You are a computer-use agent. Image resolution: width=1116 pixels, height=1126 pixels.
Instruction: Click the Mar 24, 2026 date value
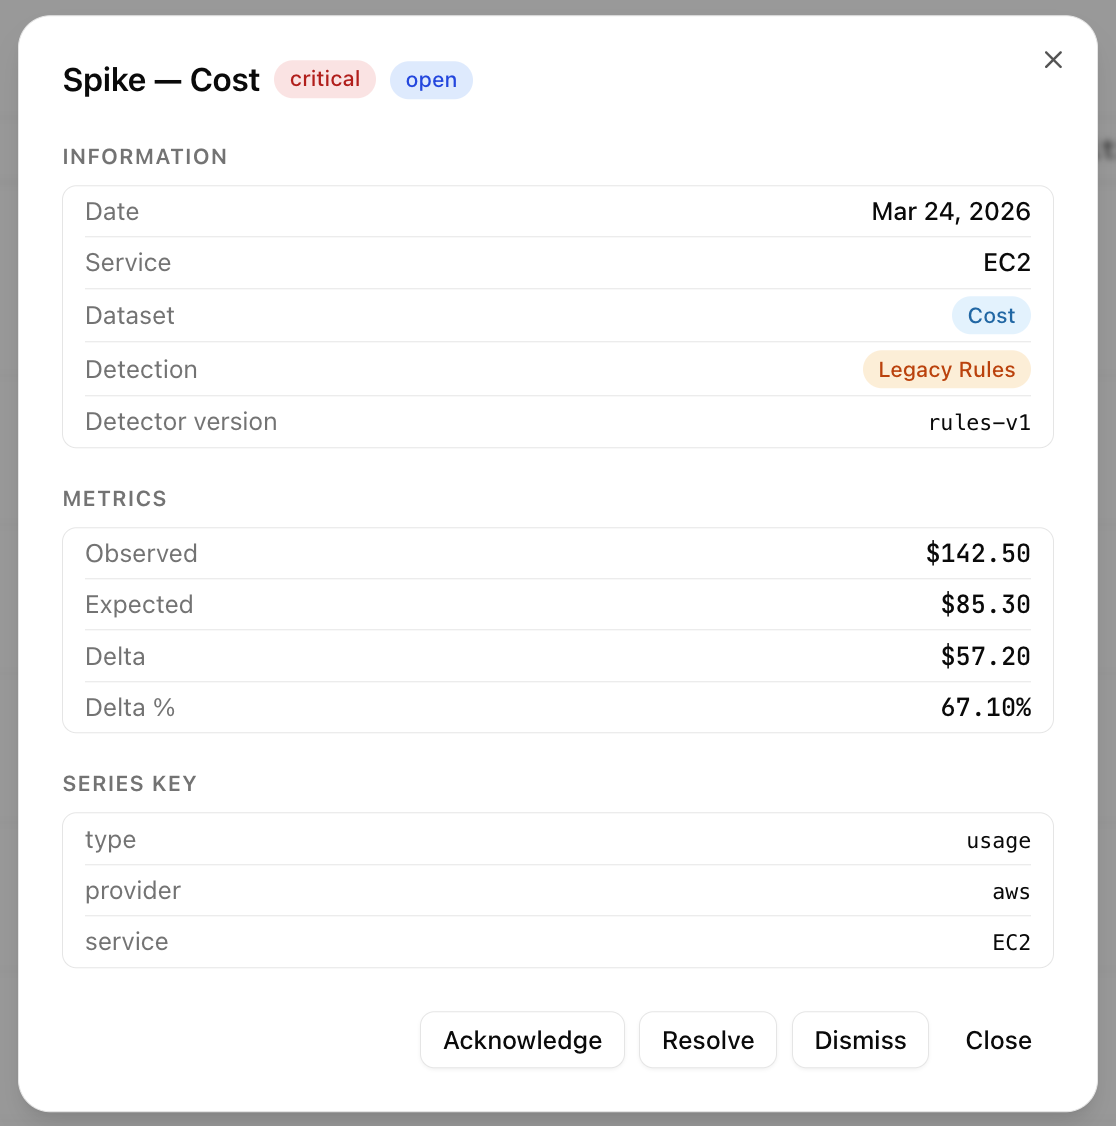click(950, 212)
